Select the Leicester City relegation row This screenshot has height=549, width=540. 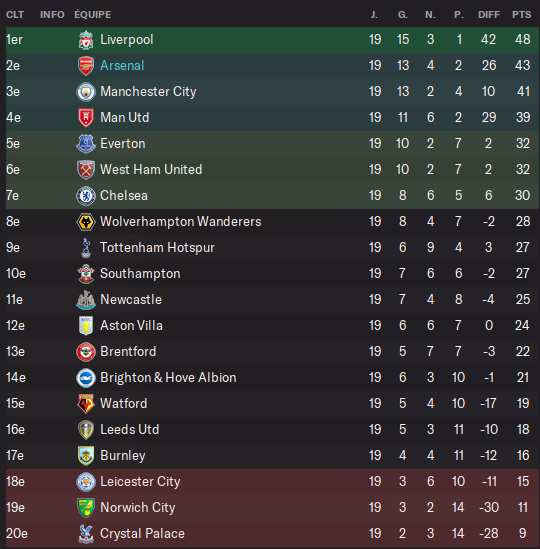point(272,481)
